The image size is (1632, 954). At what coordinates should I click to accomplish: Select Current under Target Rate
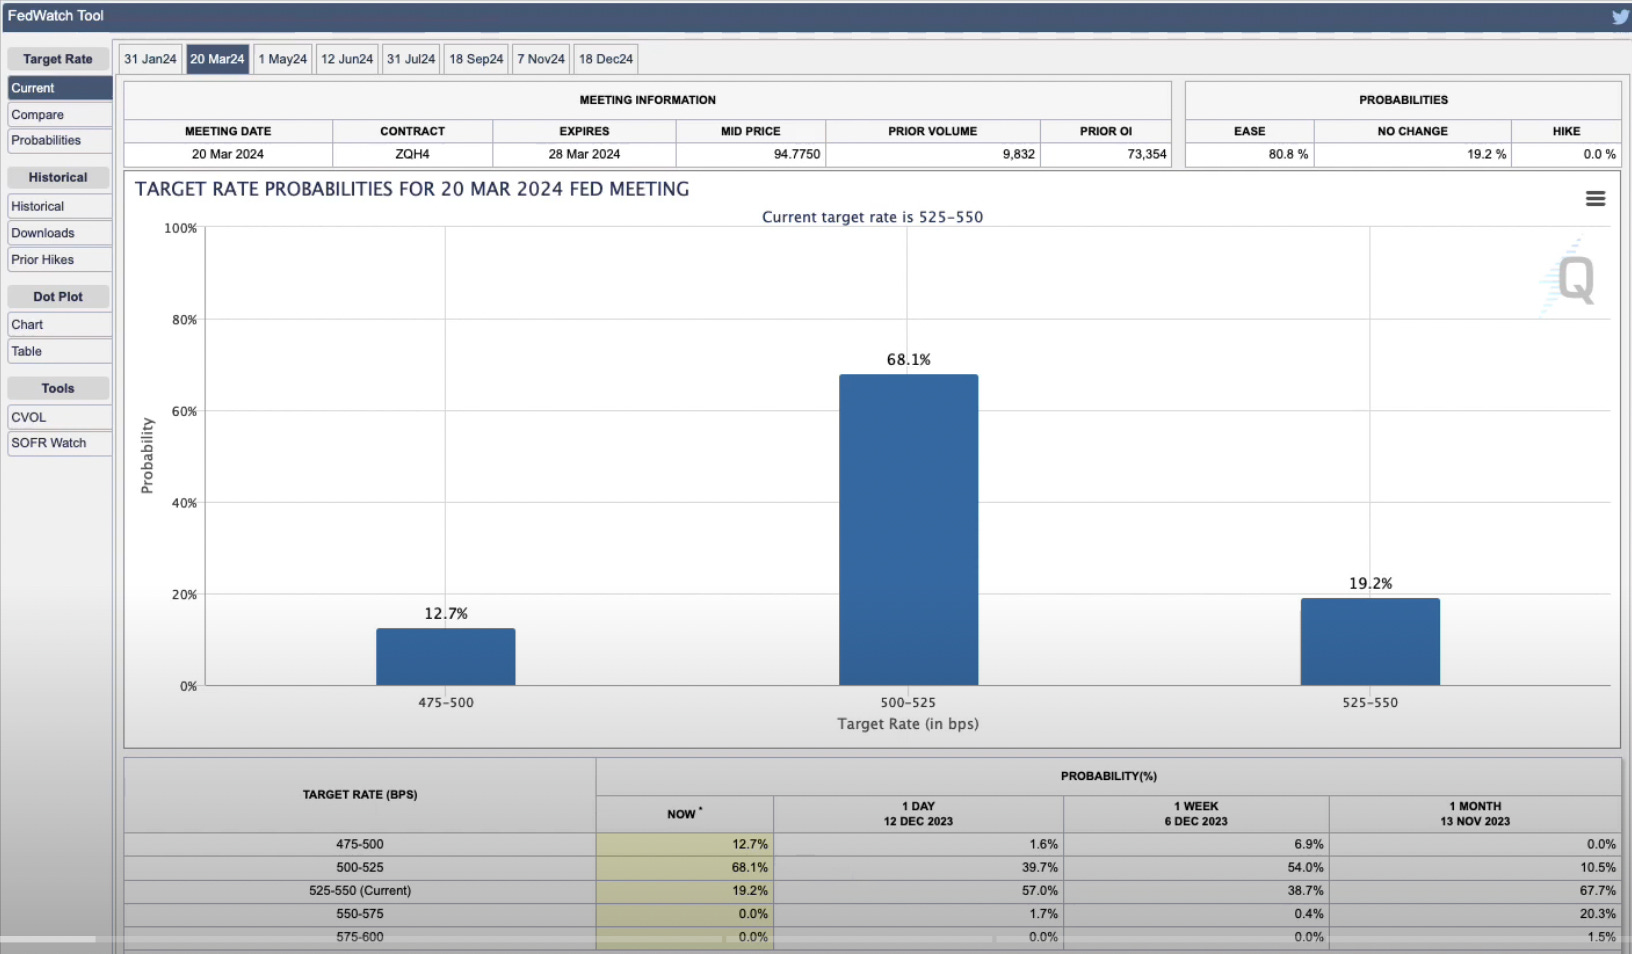(60, 88)
